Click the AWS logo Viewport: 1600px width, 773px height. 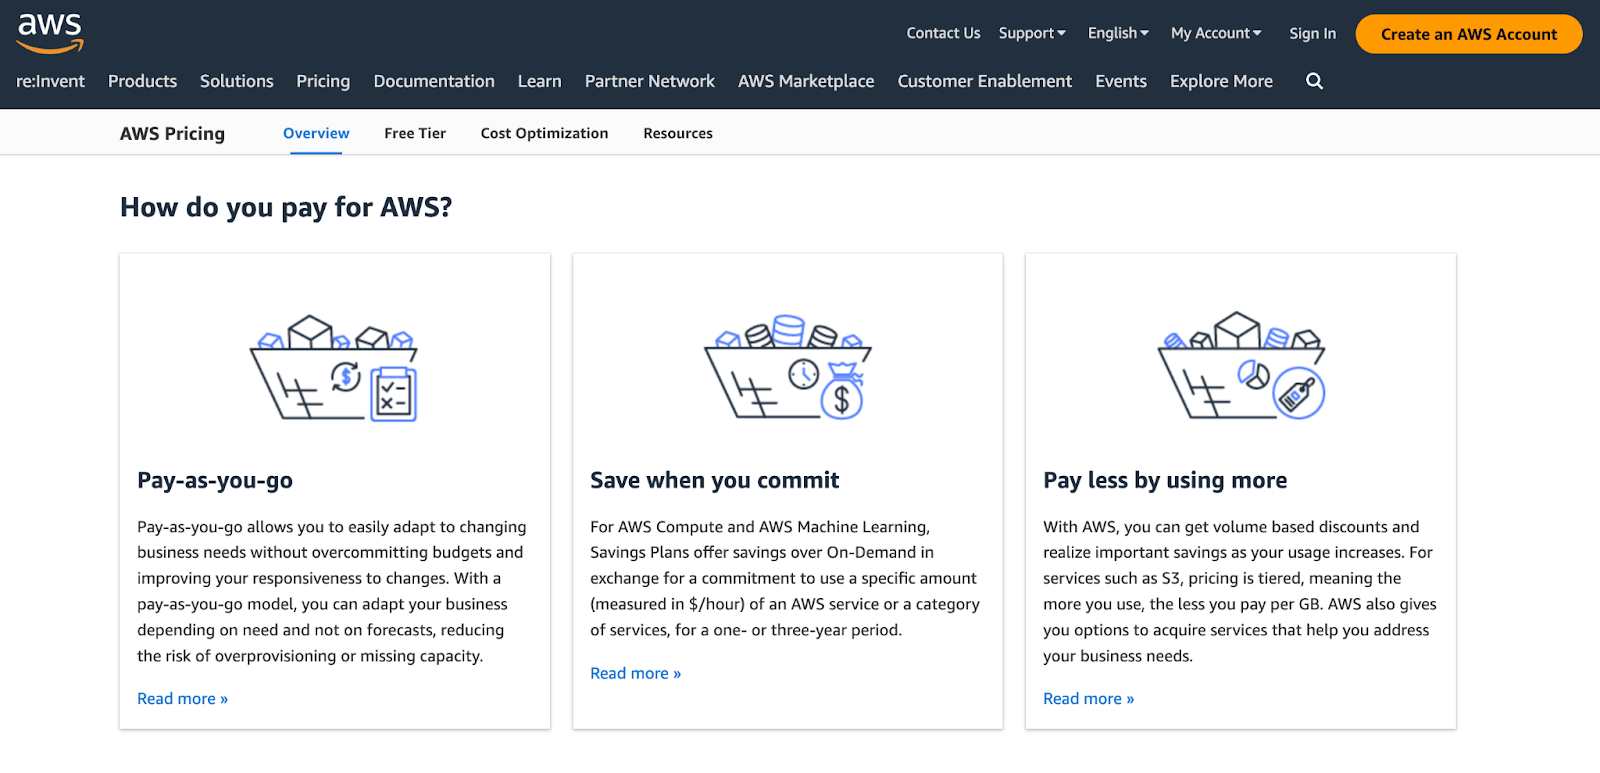point(50,33)
